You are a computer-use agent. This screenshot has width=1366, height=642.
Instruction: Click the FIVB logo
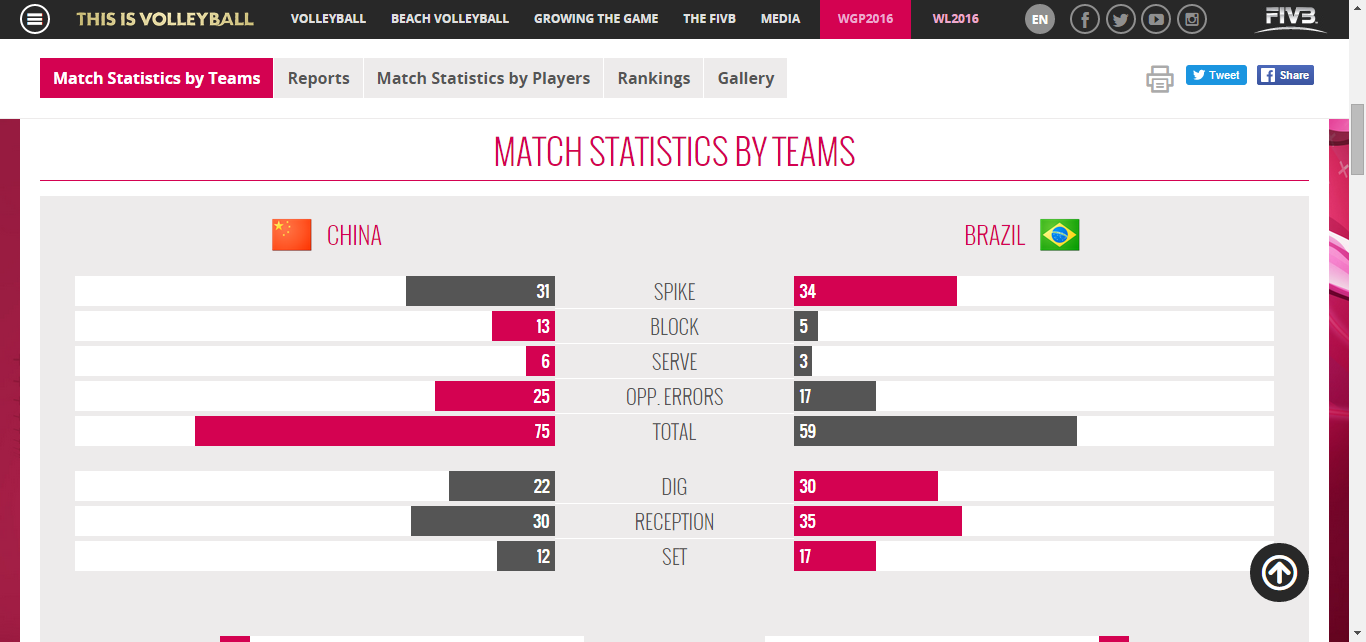point(1291,18)
